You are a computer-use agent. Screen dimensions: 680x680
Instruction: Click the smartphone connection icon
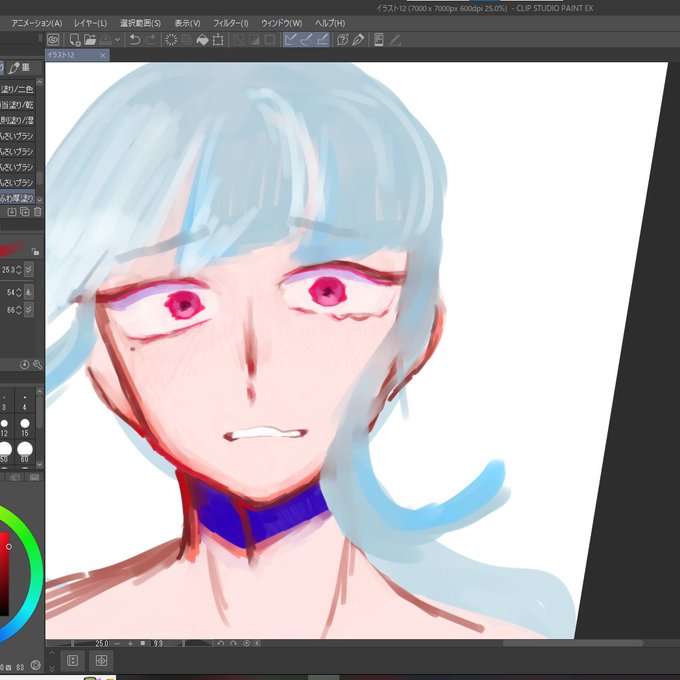pyautogui.click(x=379, y=40)
